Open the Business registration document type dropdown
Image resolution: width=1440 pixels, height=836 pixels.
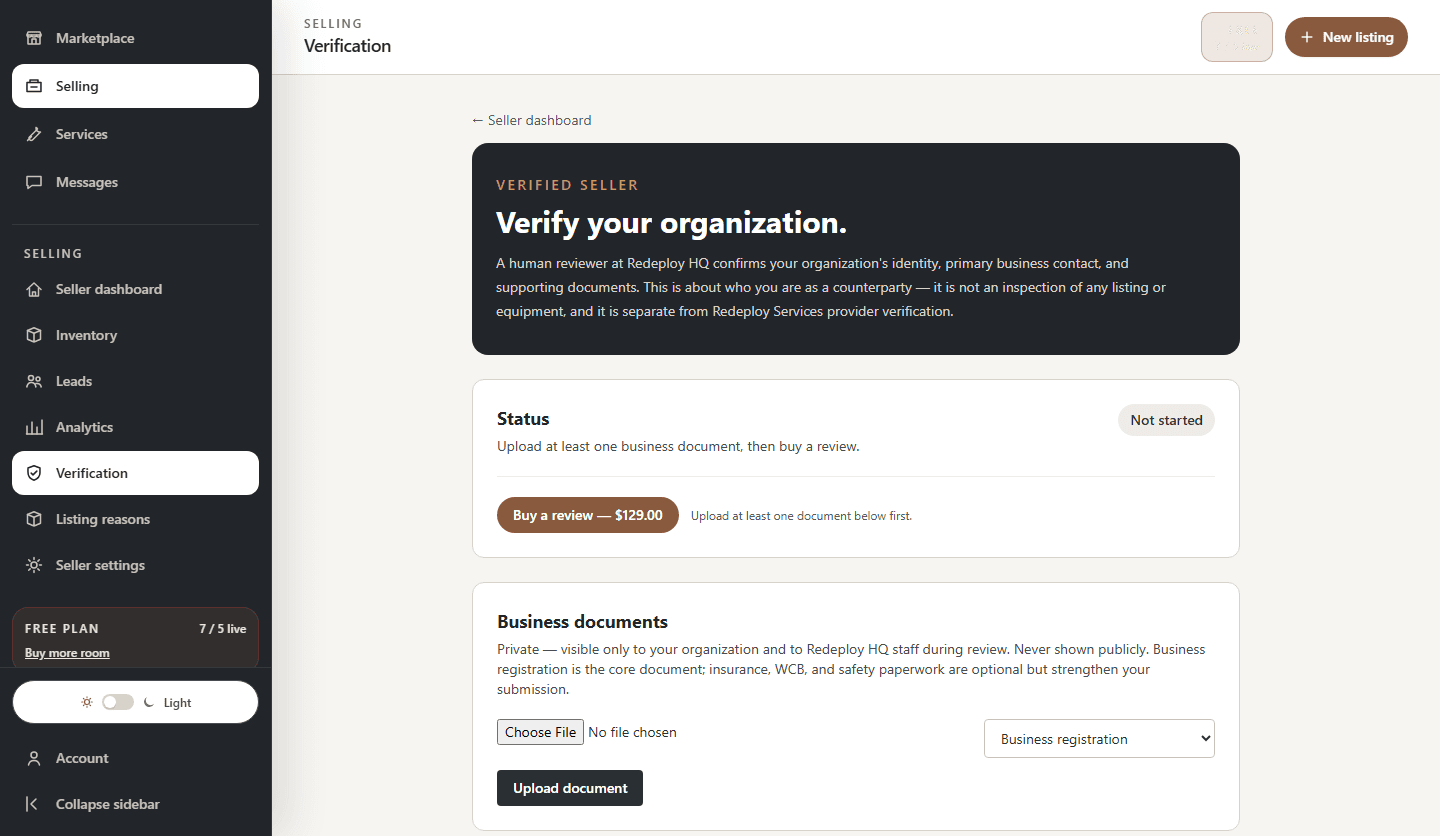[x=1099, y=739]
